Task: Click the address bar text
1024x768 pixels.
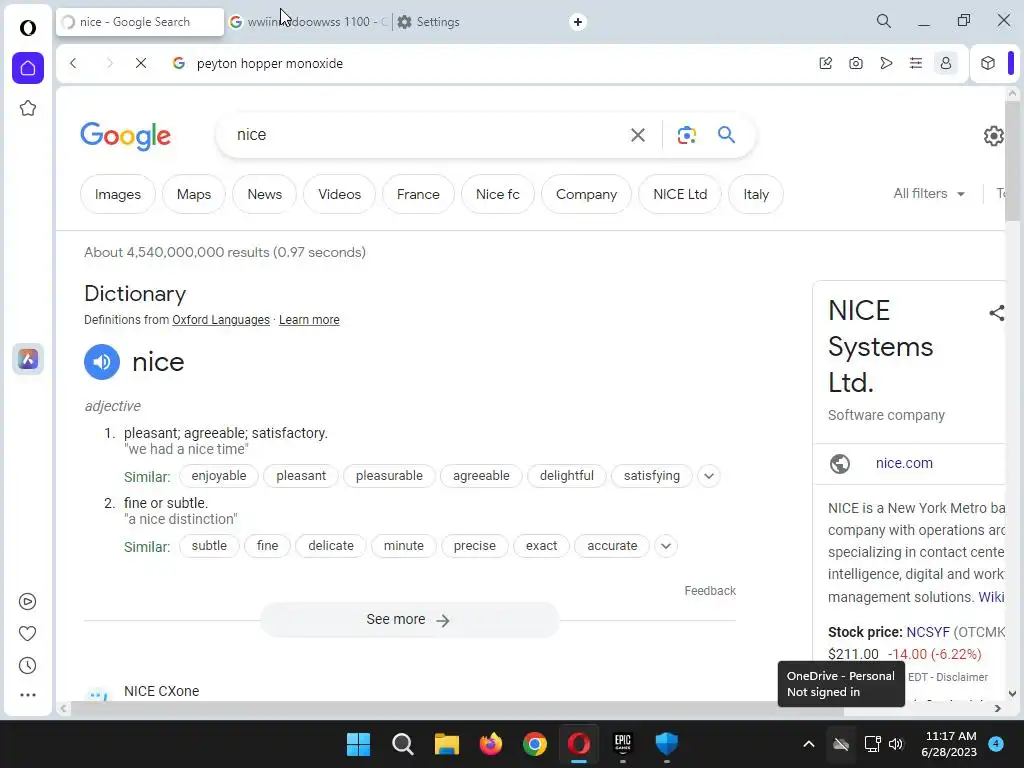Action: [x=270, y=63]
